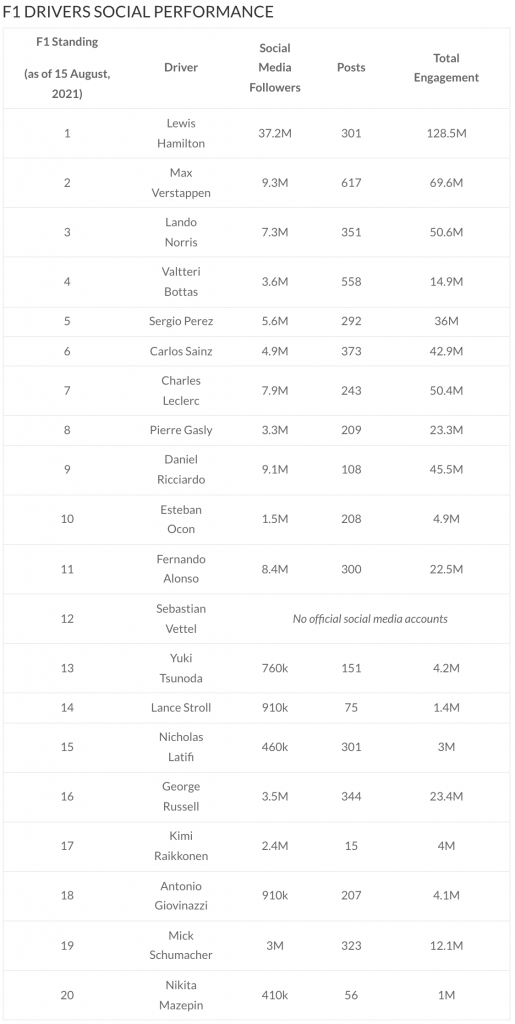The width and height of the screenshot is (515, 1024).
Task: Select the Mick Schumacher driver cell
Action: pyautogui.click(x=181, y=945)
